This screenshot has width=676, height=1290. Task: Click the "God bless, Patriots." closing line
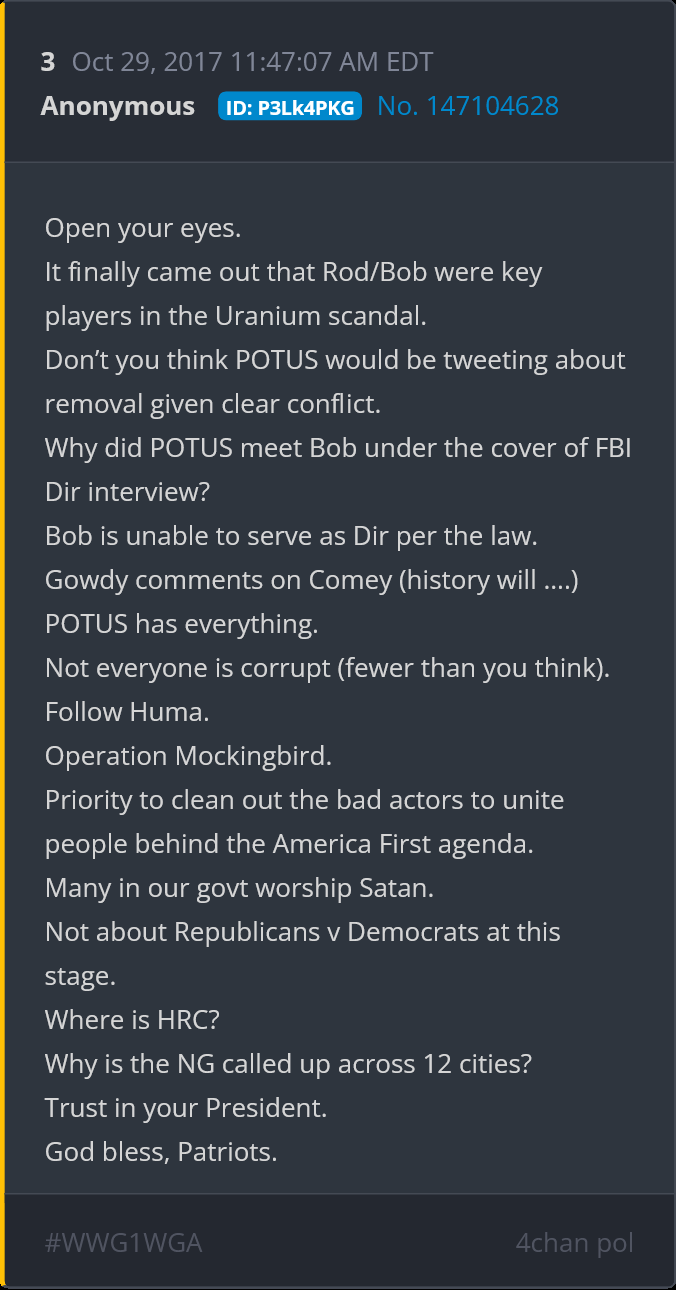pos(161,1152)
